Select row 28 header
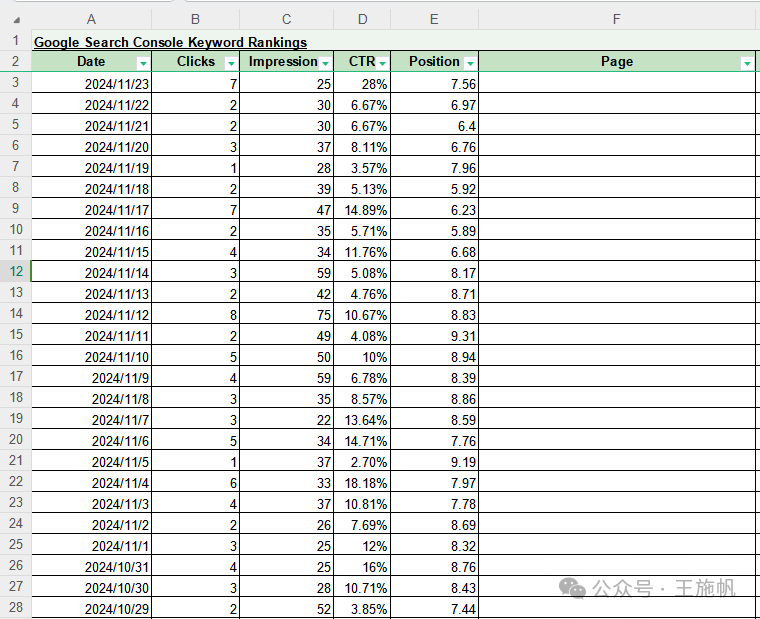 (16, 607)
